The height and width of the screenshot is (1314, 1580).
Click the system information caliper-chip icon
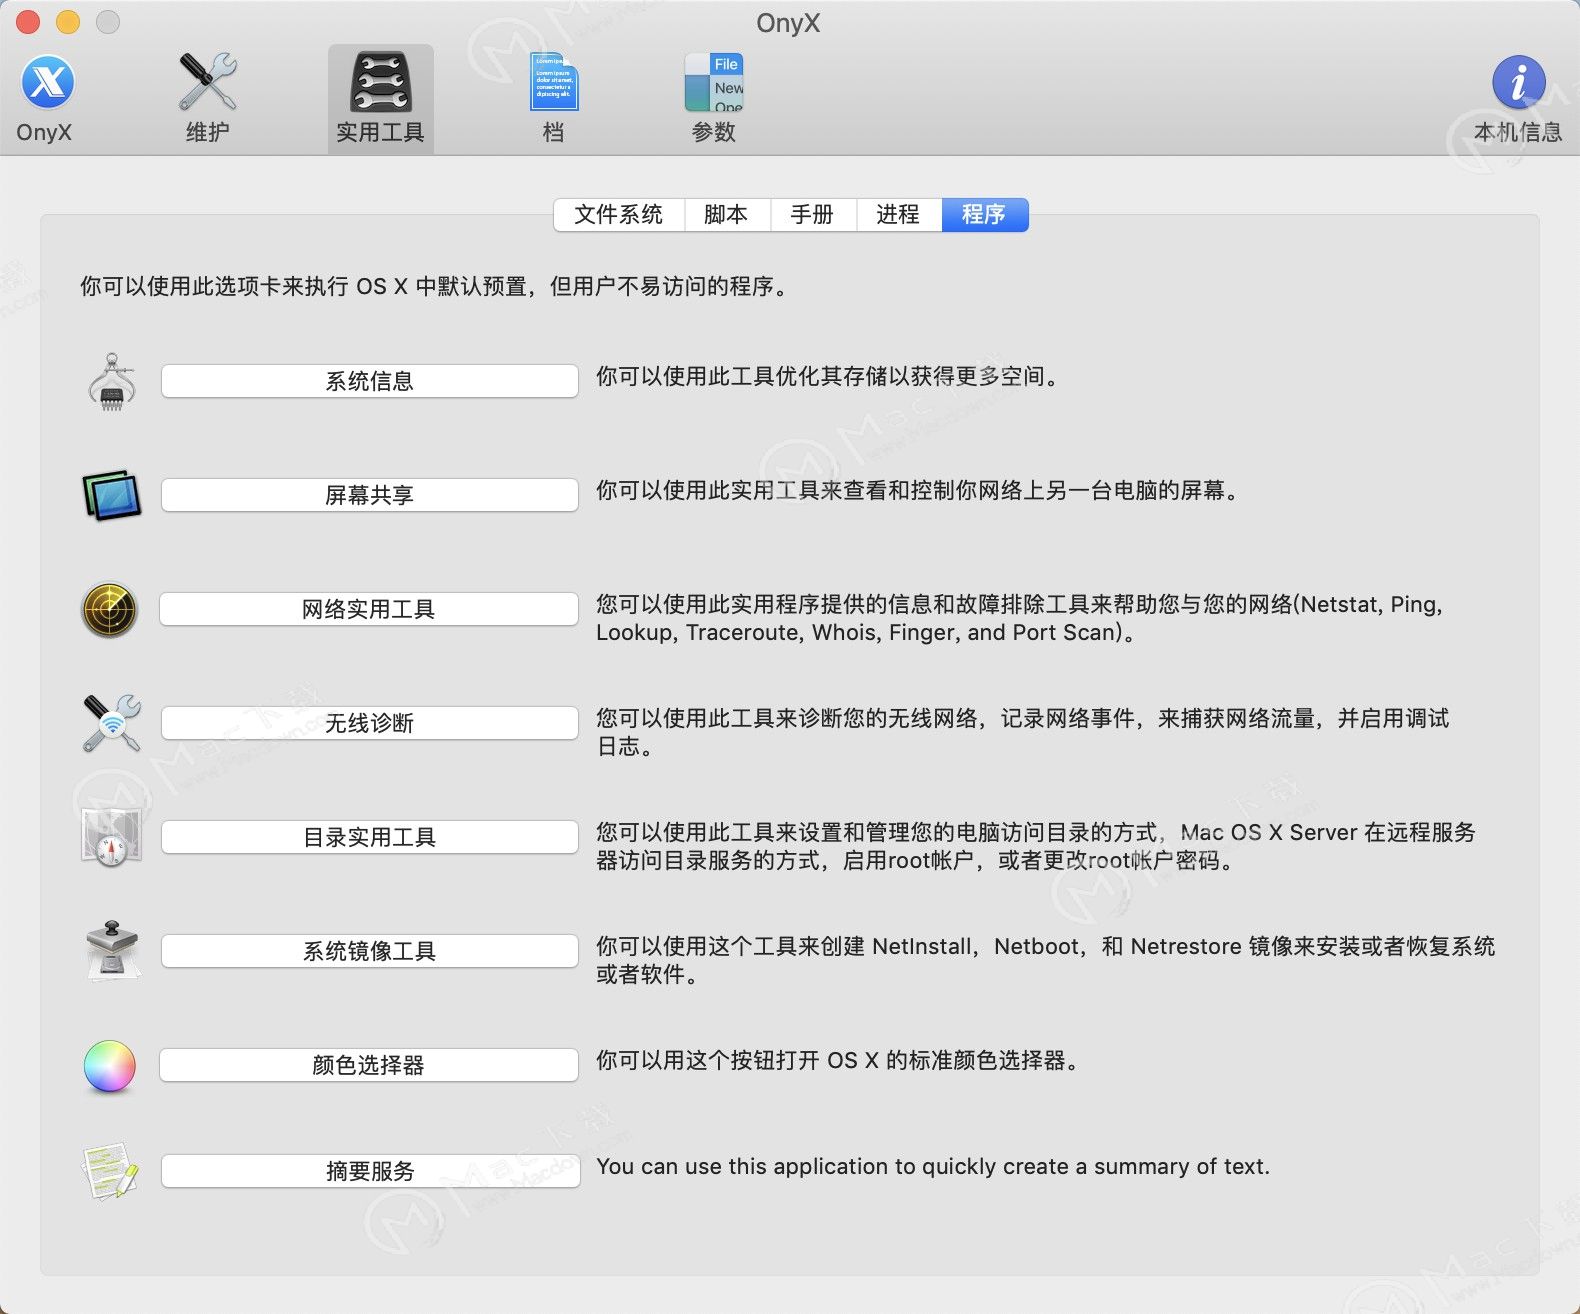click(111, 382)
